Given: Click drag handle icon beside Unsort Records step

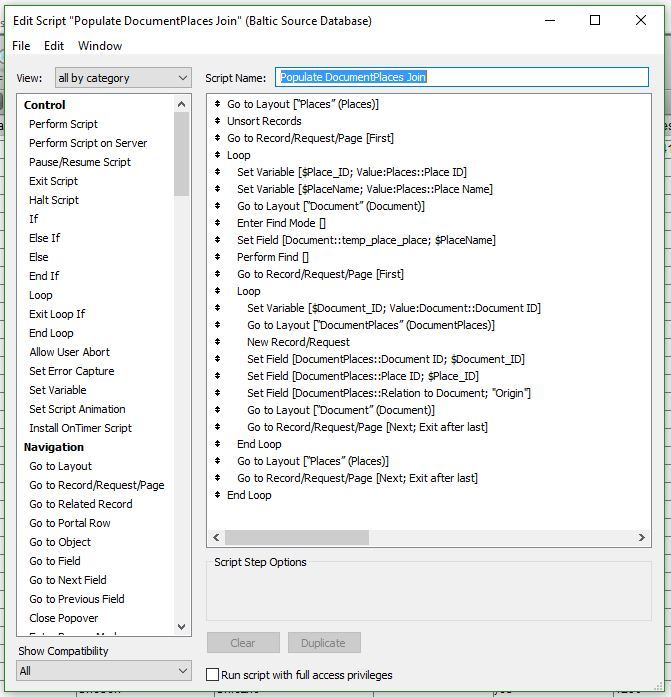Looking at the screenshot, I should (x=217, y=120).
